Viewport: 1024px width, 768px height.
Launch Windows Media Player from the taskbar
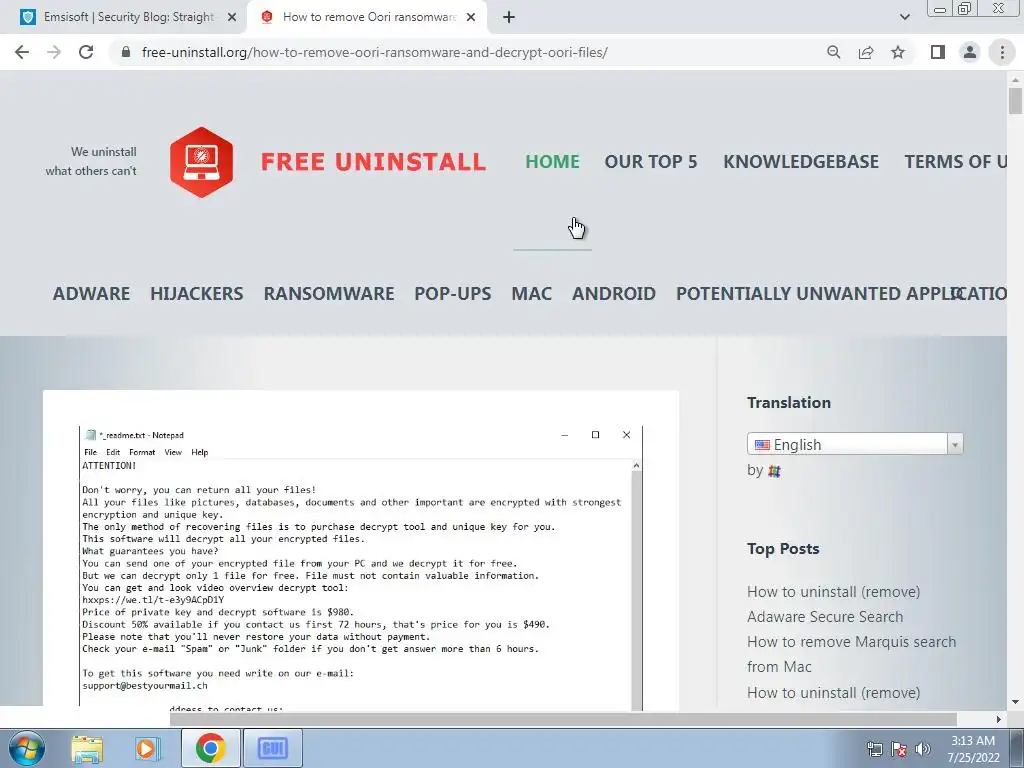click(x=148, y=748)
